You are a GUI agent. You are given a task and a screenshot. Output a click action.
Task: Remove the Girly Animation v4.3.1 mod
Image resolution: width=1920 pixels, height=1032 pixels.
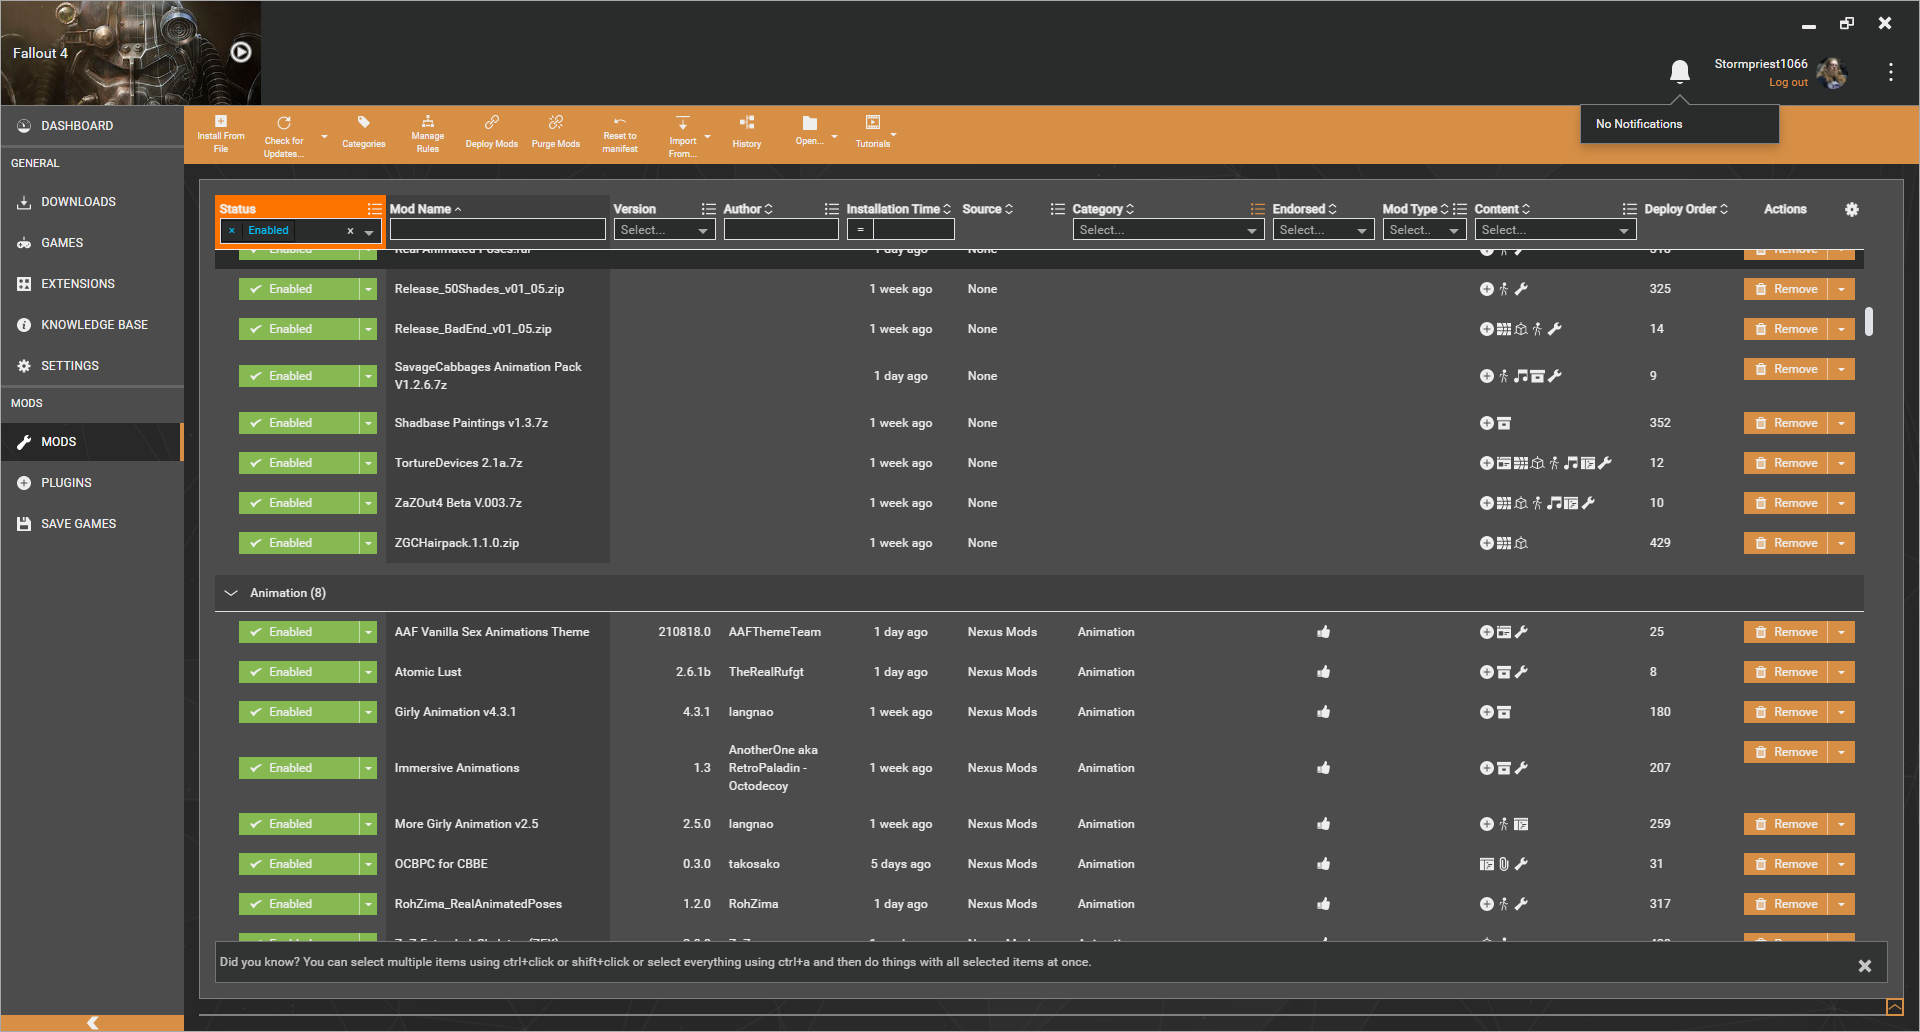1786,712
